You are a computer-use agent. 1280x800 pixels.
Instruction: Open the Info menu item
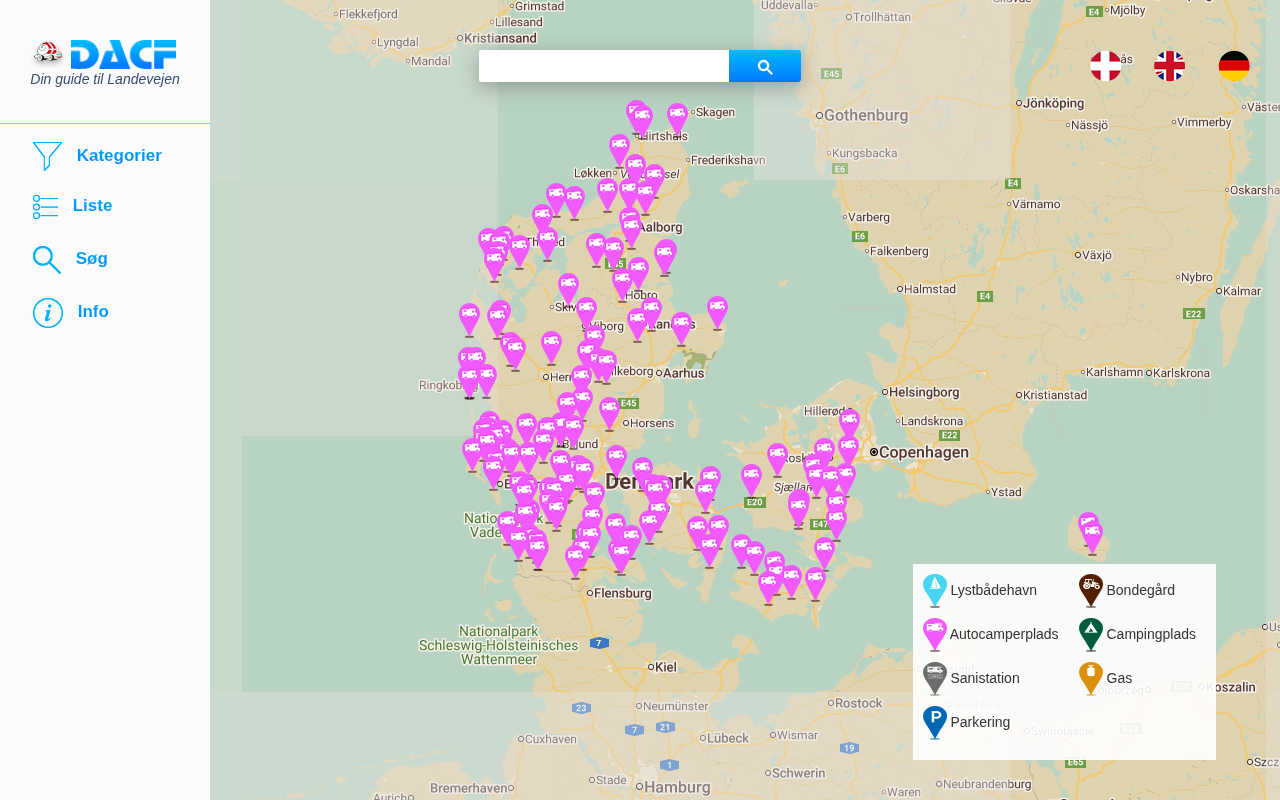[93, 312]
